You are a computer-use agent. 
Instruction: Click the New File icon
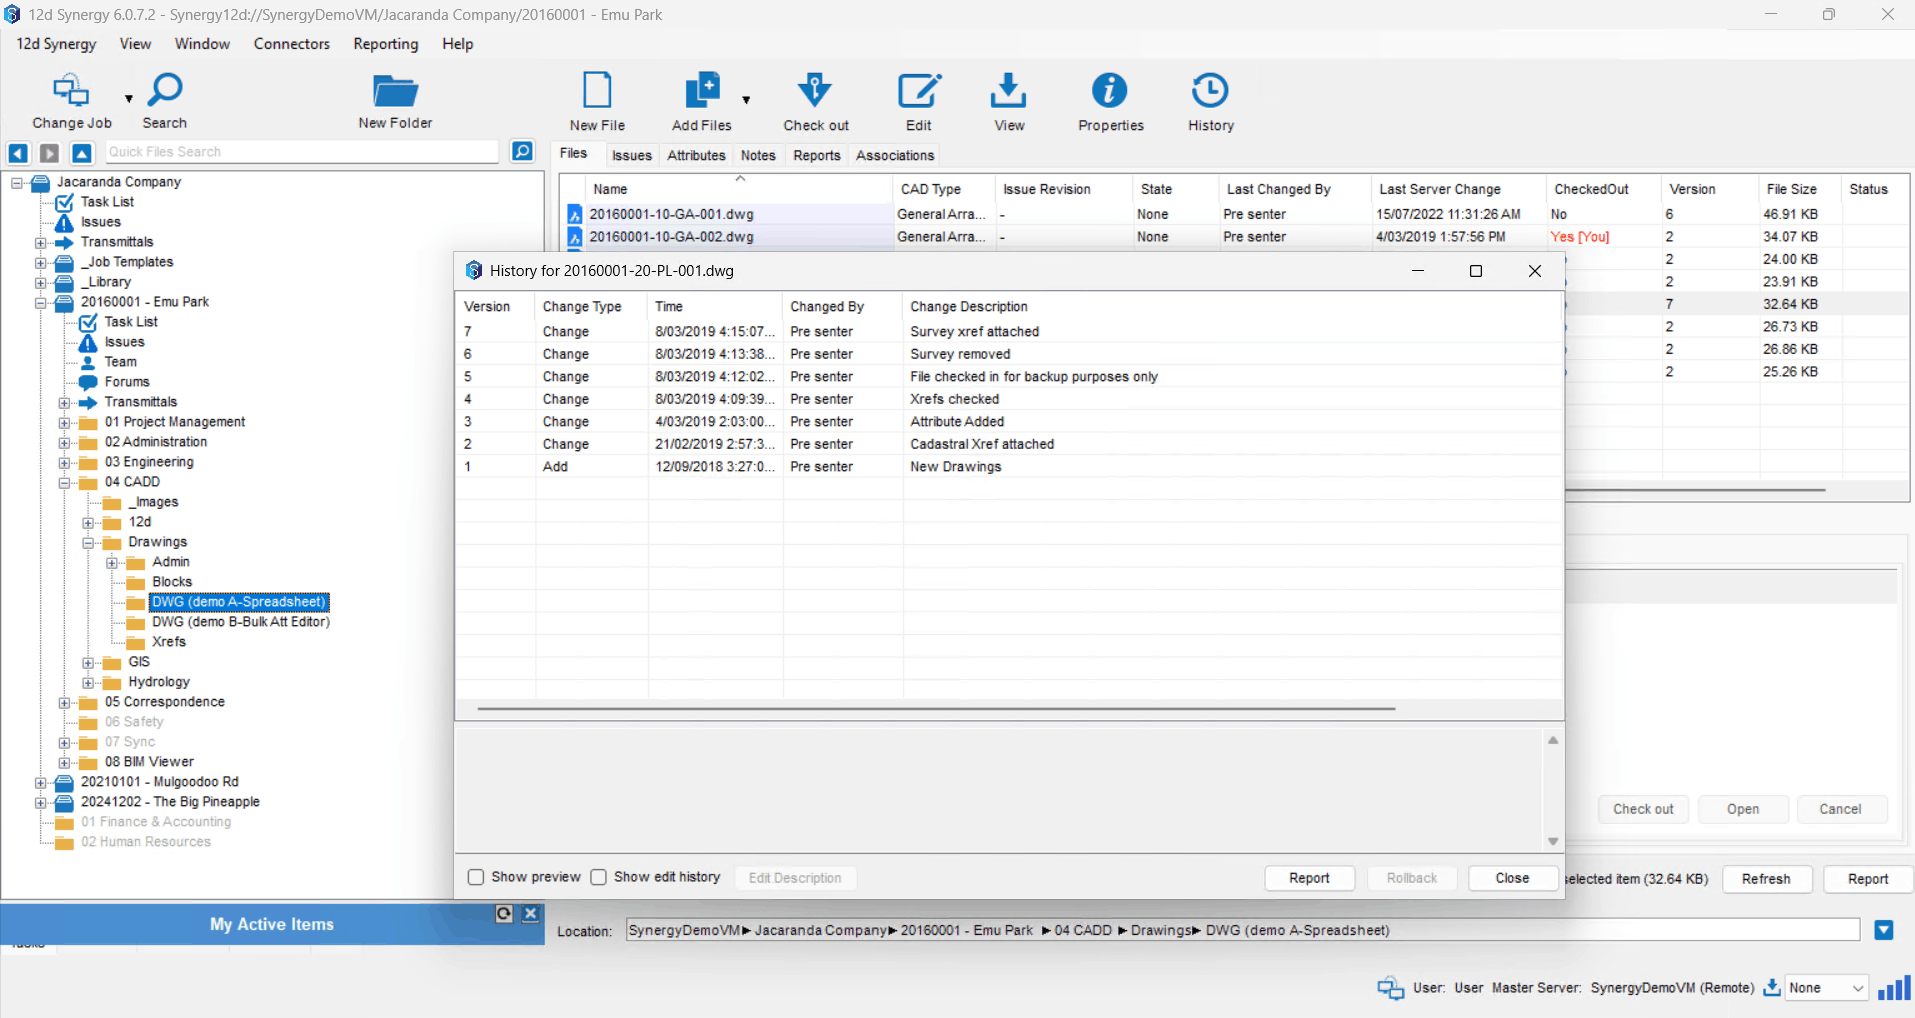coord(597,90)
